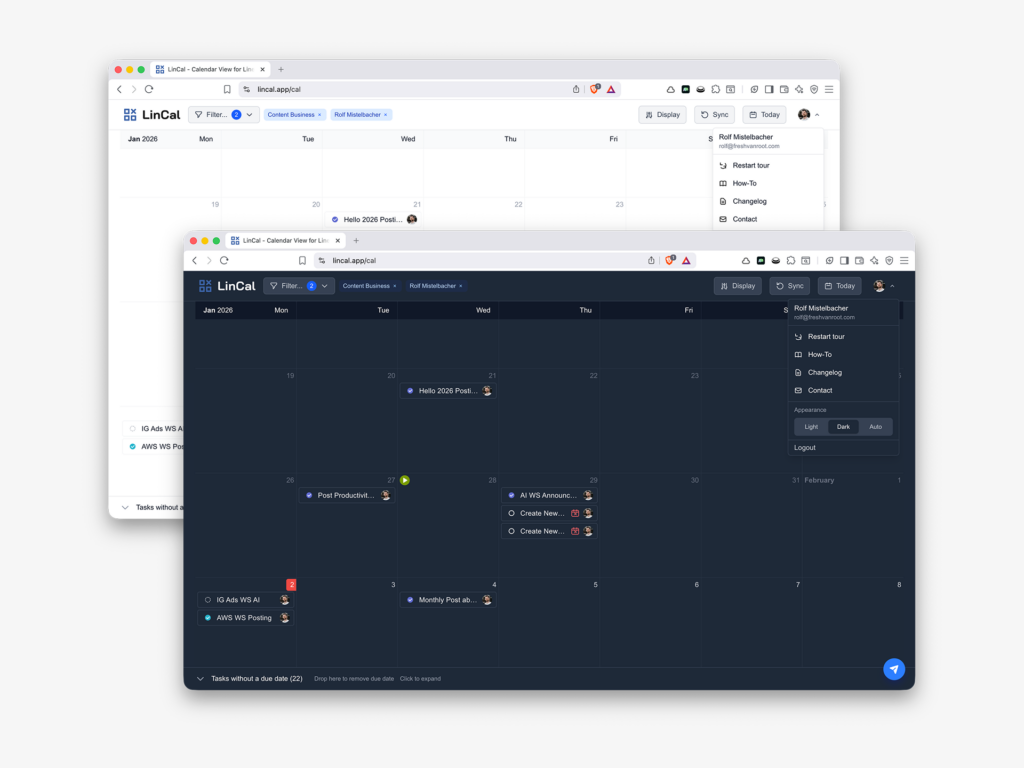Select Light appearance mode
1024x768 pixels.
[x=811, y=427]
